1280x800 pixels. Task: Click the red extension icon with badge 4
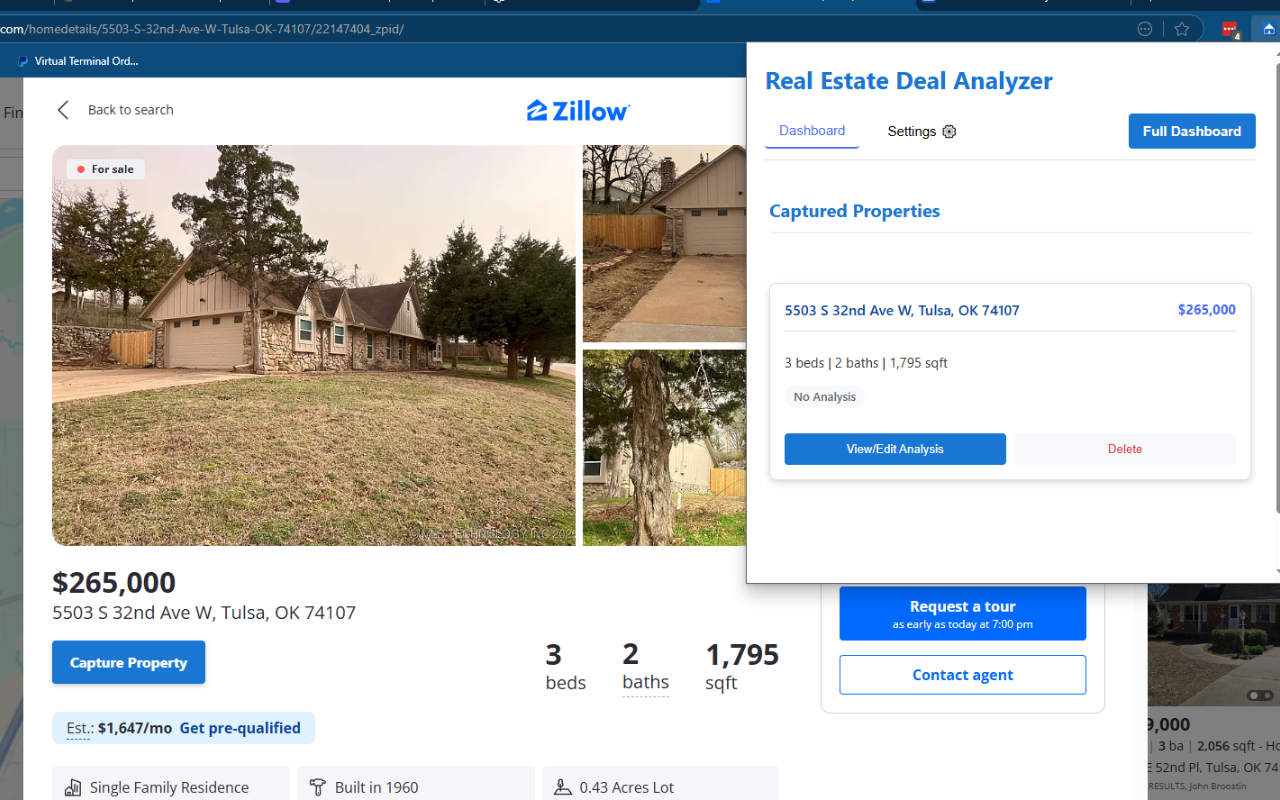pyautogui.click(x=1229, y=29)
